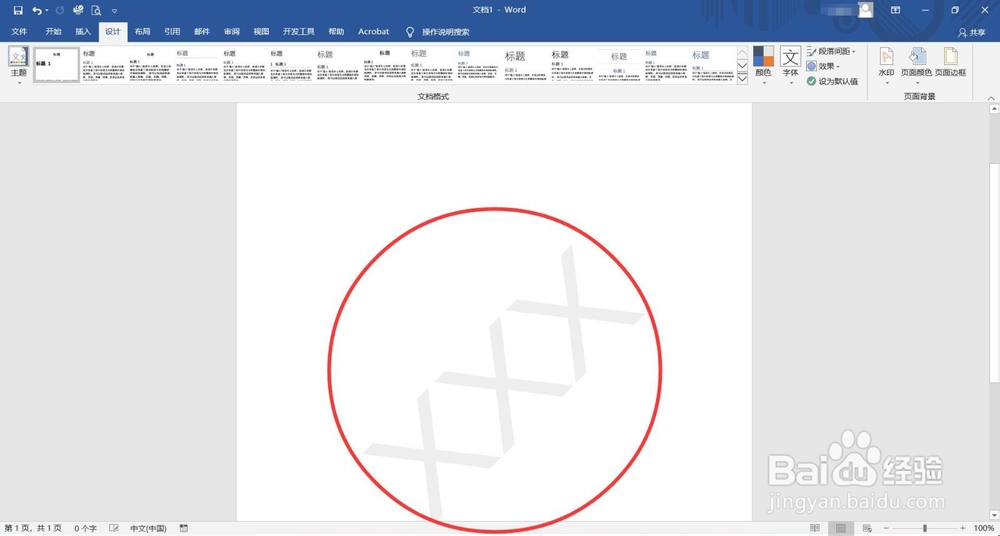Click the 中文(中国) language indicator
This screenshot has height=536, width=1000.
pyautogui.click(x=148, y=528)
